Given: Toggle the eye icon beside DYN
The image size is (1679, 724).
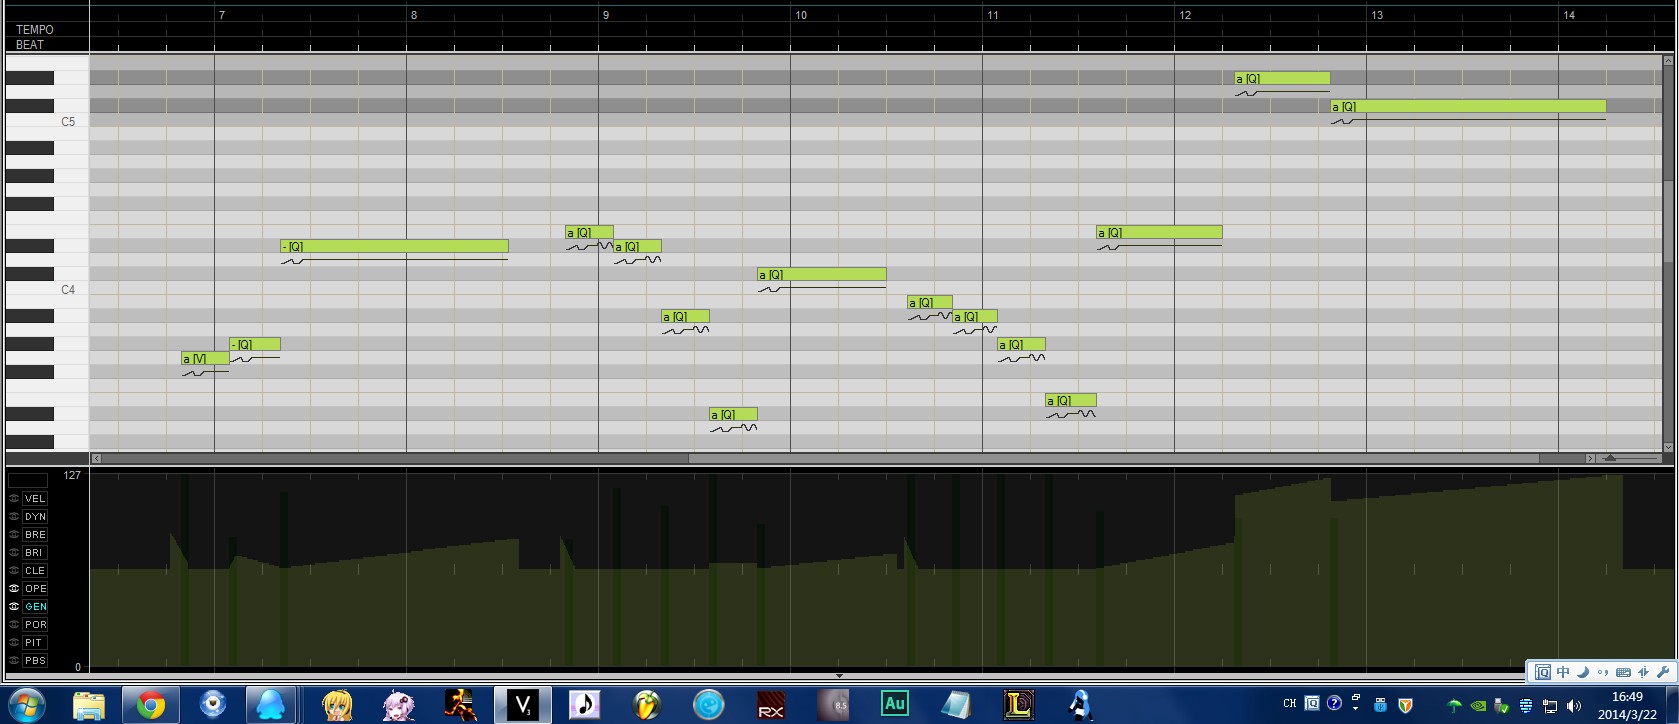Looking at the screenshot, I should click(x=14, y=516).
